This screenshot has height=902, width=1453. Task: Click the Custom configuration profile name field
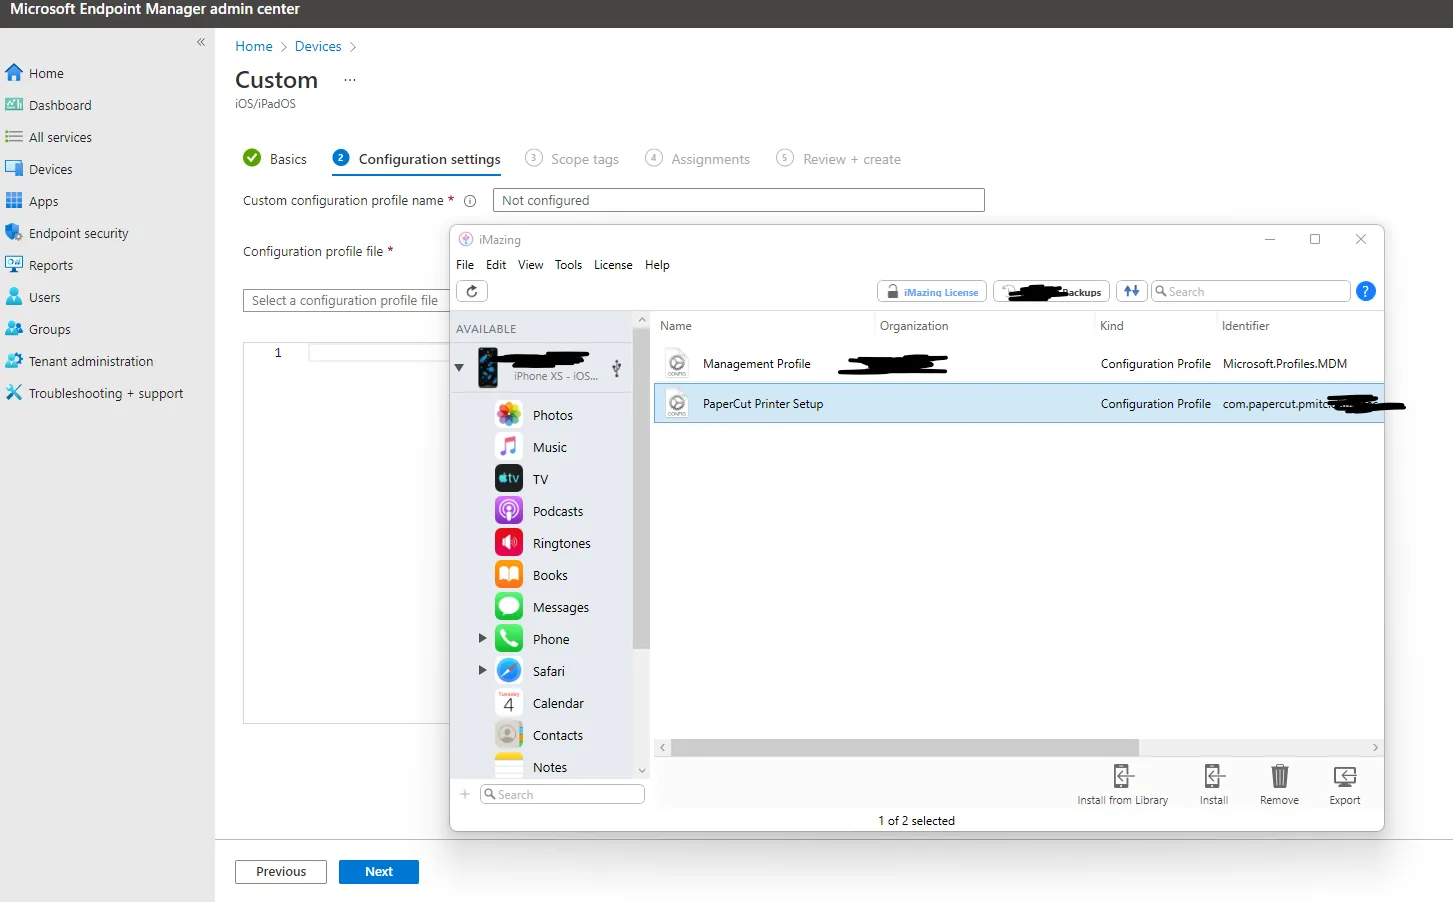click(x=738, y=200)
